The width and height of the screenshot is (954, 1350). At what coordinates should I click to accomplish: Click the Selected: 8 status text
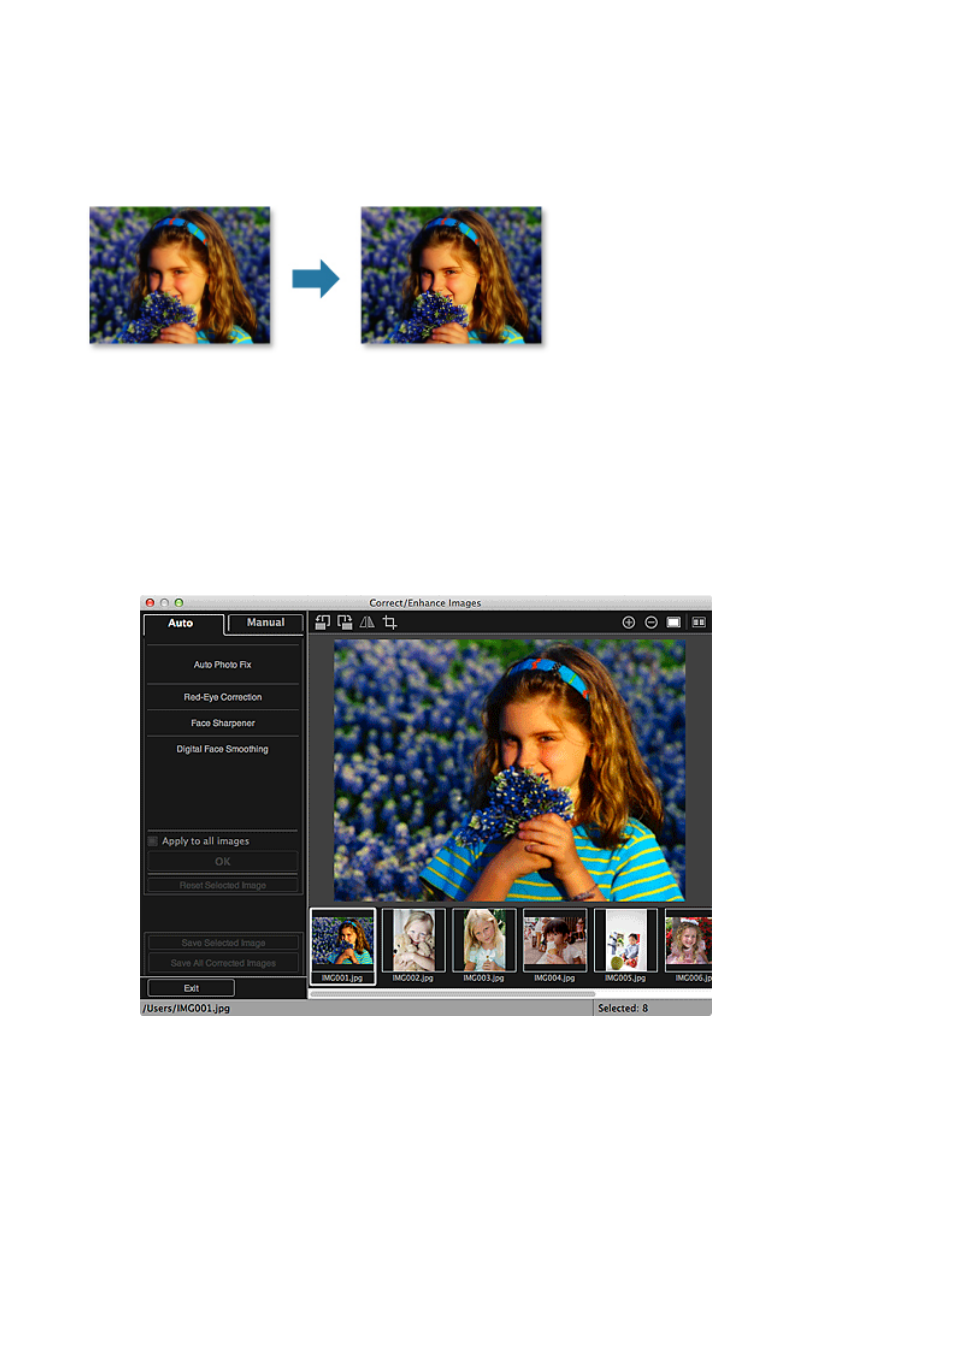[623, 1008]
